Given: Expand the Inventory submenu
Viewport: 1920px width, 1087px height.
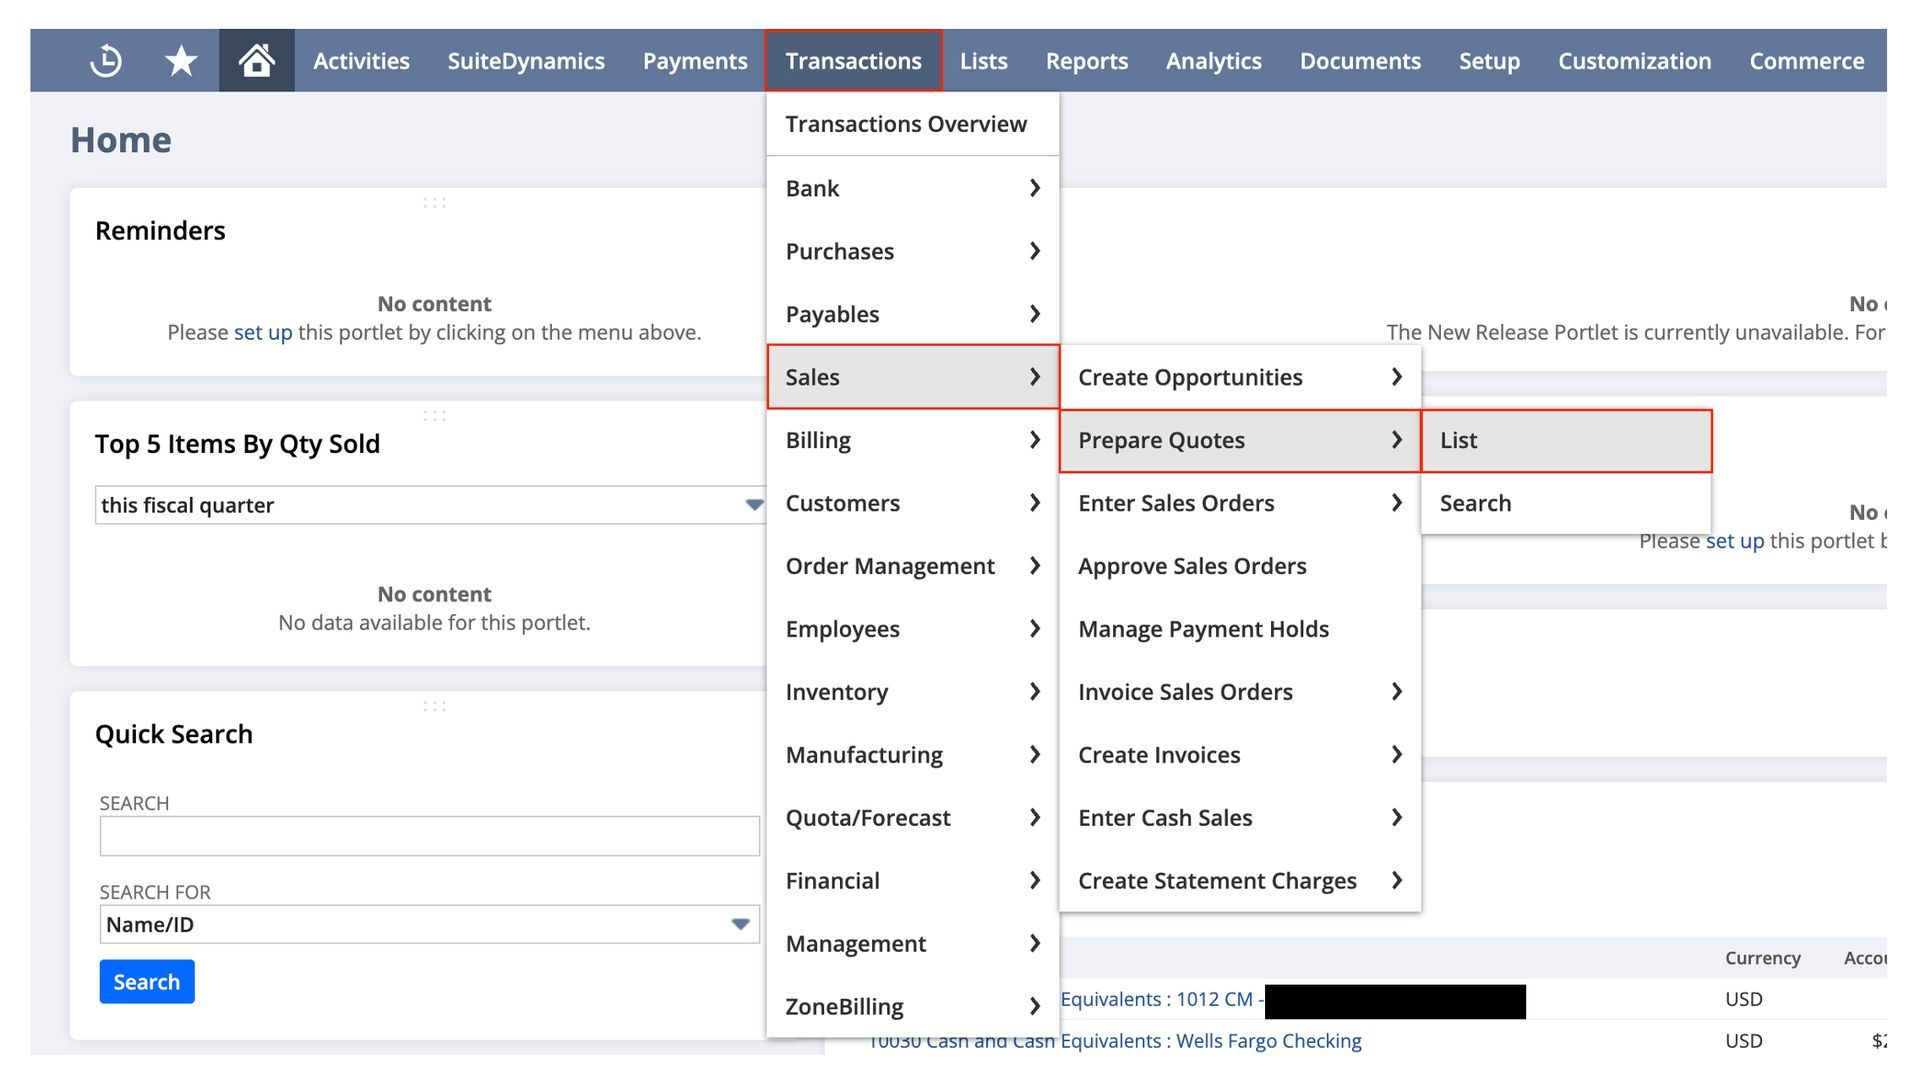Looking at the screenshot, I should click(912, 692).
